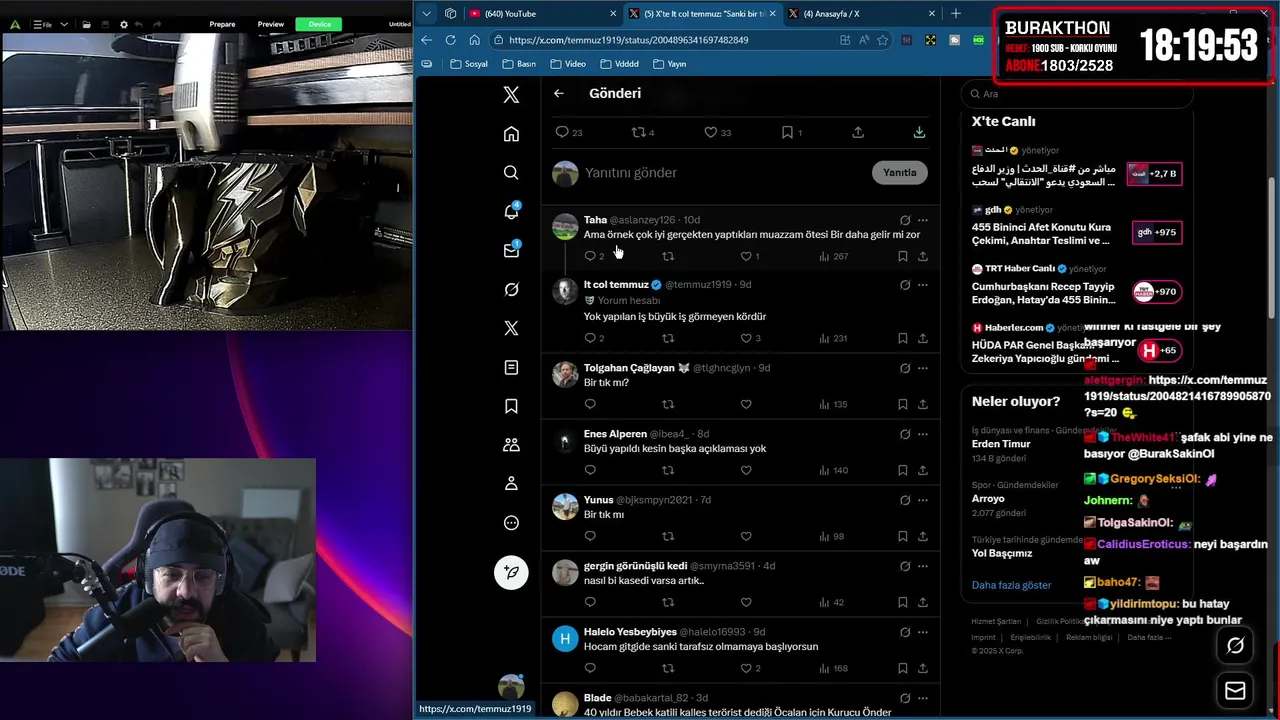Bookmark Yunus's reply

[902, 536]
